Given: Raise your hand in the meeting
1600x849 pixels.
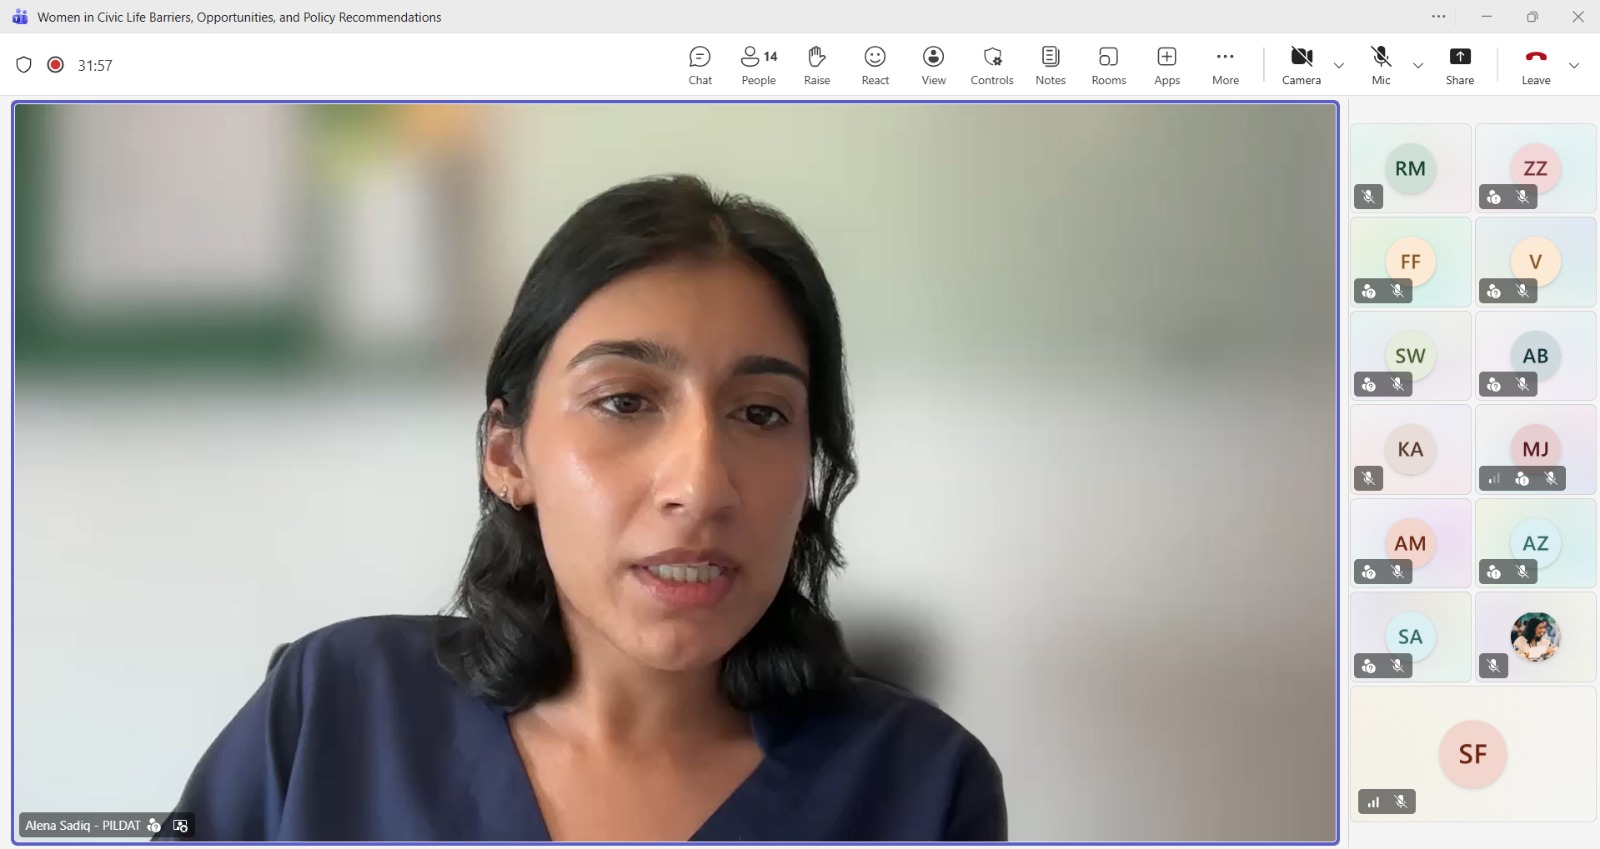Looking at the screenshot, I should click(816, 65).
